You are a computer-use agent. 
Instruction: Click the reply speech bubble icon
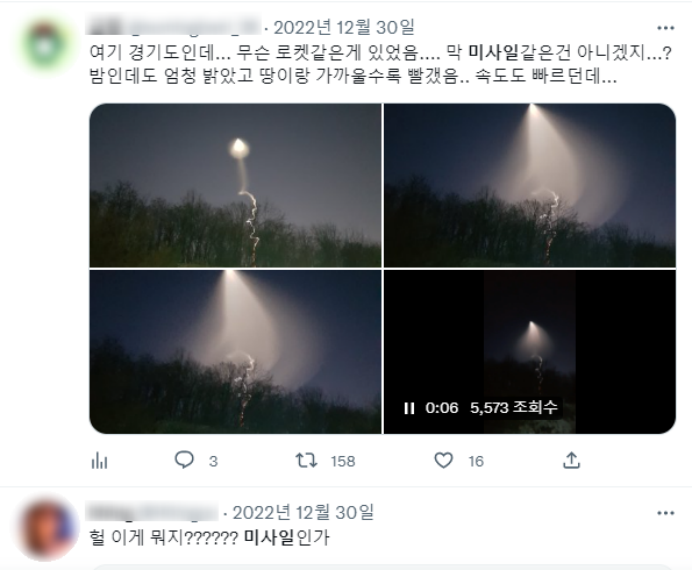pos(184,460)
